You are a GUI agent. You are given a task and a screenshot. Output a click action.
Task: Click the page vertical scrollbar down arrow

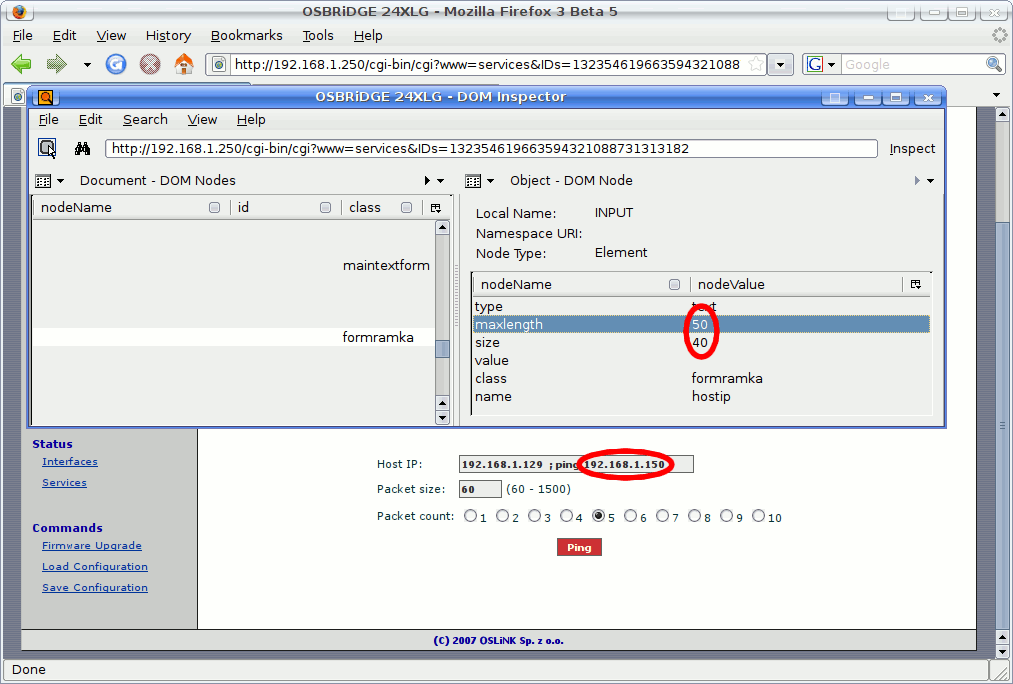coord(1002,651)
